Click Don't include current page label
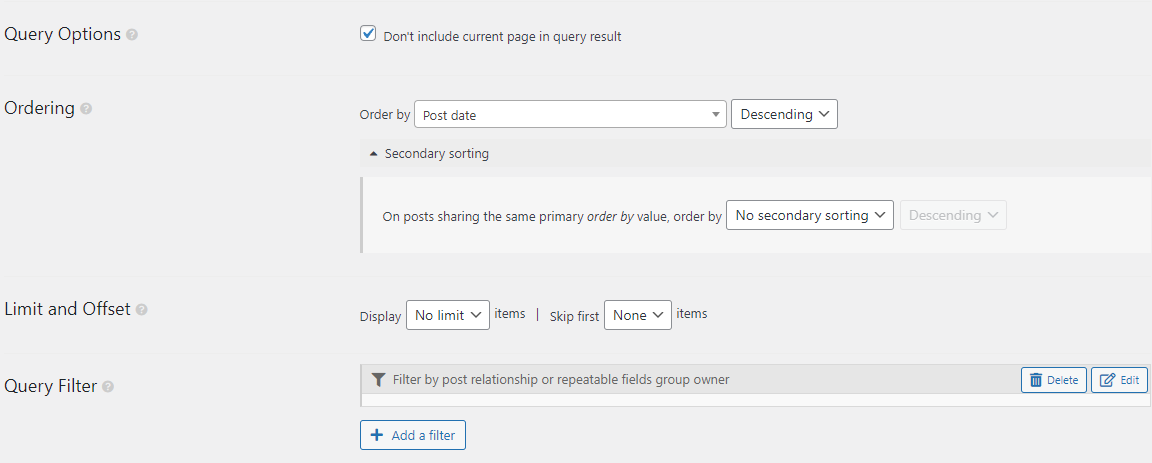The height and width of the screenshot is (463, 1152). 503,36
